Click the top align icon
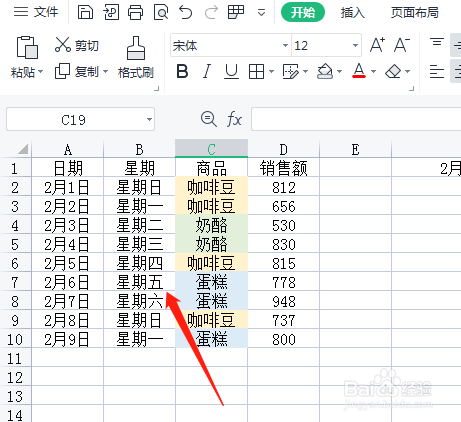The image size is (461, 422). (x=437, y=43)
